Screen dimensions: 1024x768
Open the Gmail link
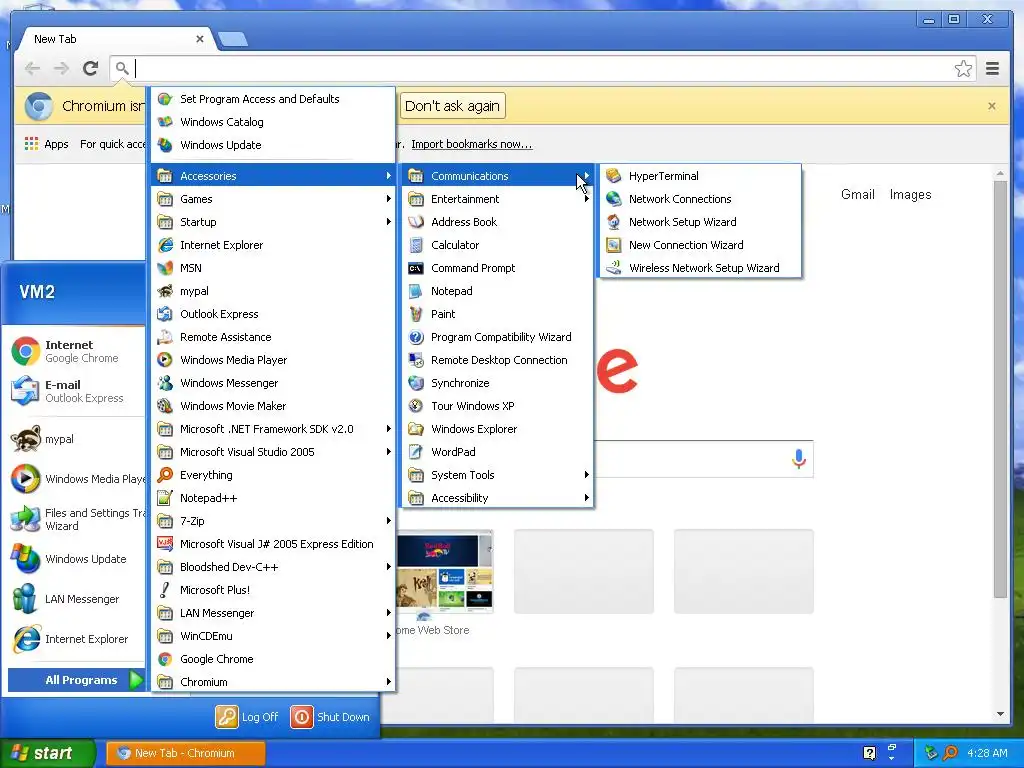tap(857, 195)
